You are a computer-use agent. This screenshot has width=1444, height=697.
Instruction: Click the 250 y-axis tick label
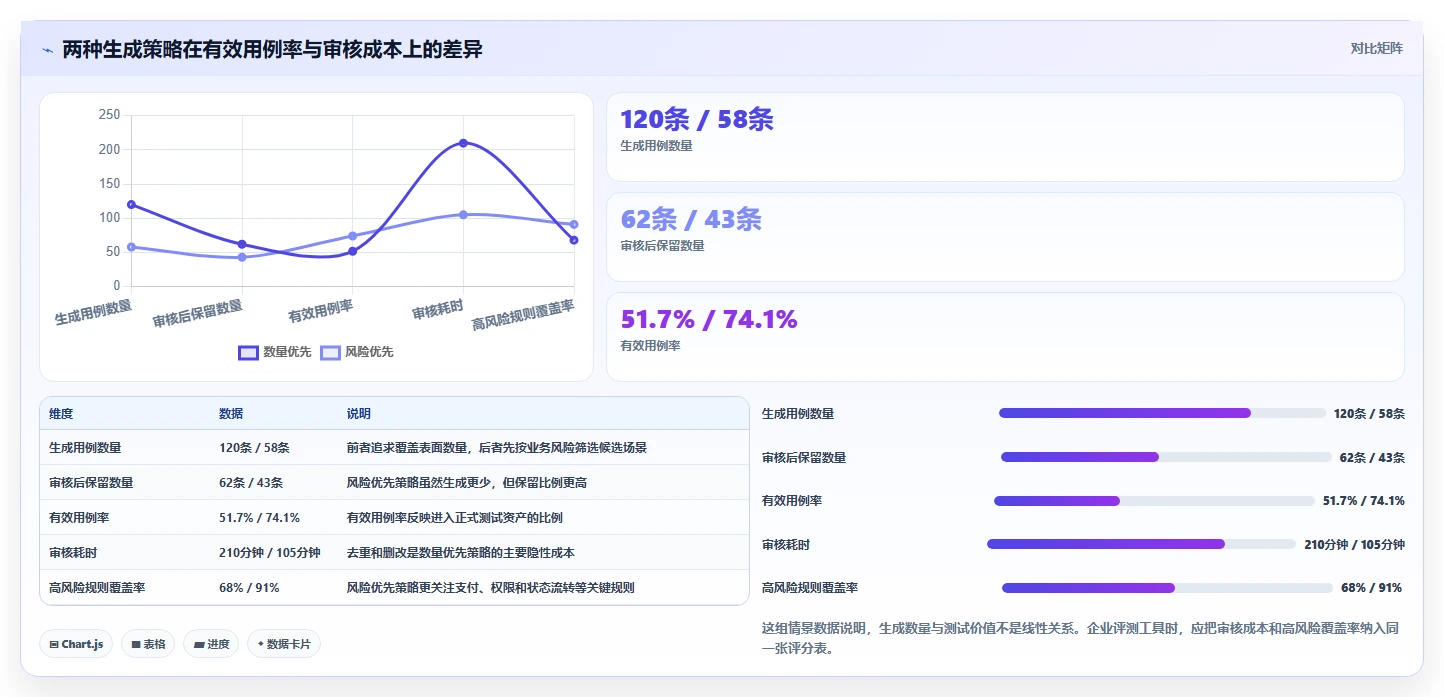pos(109,115)
